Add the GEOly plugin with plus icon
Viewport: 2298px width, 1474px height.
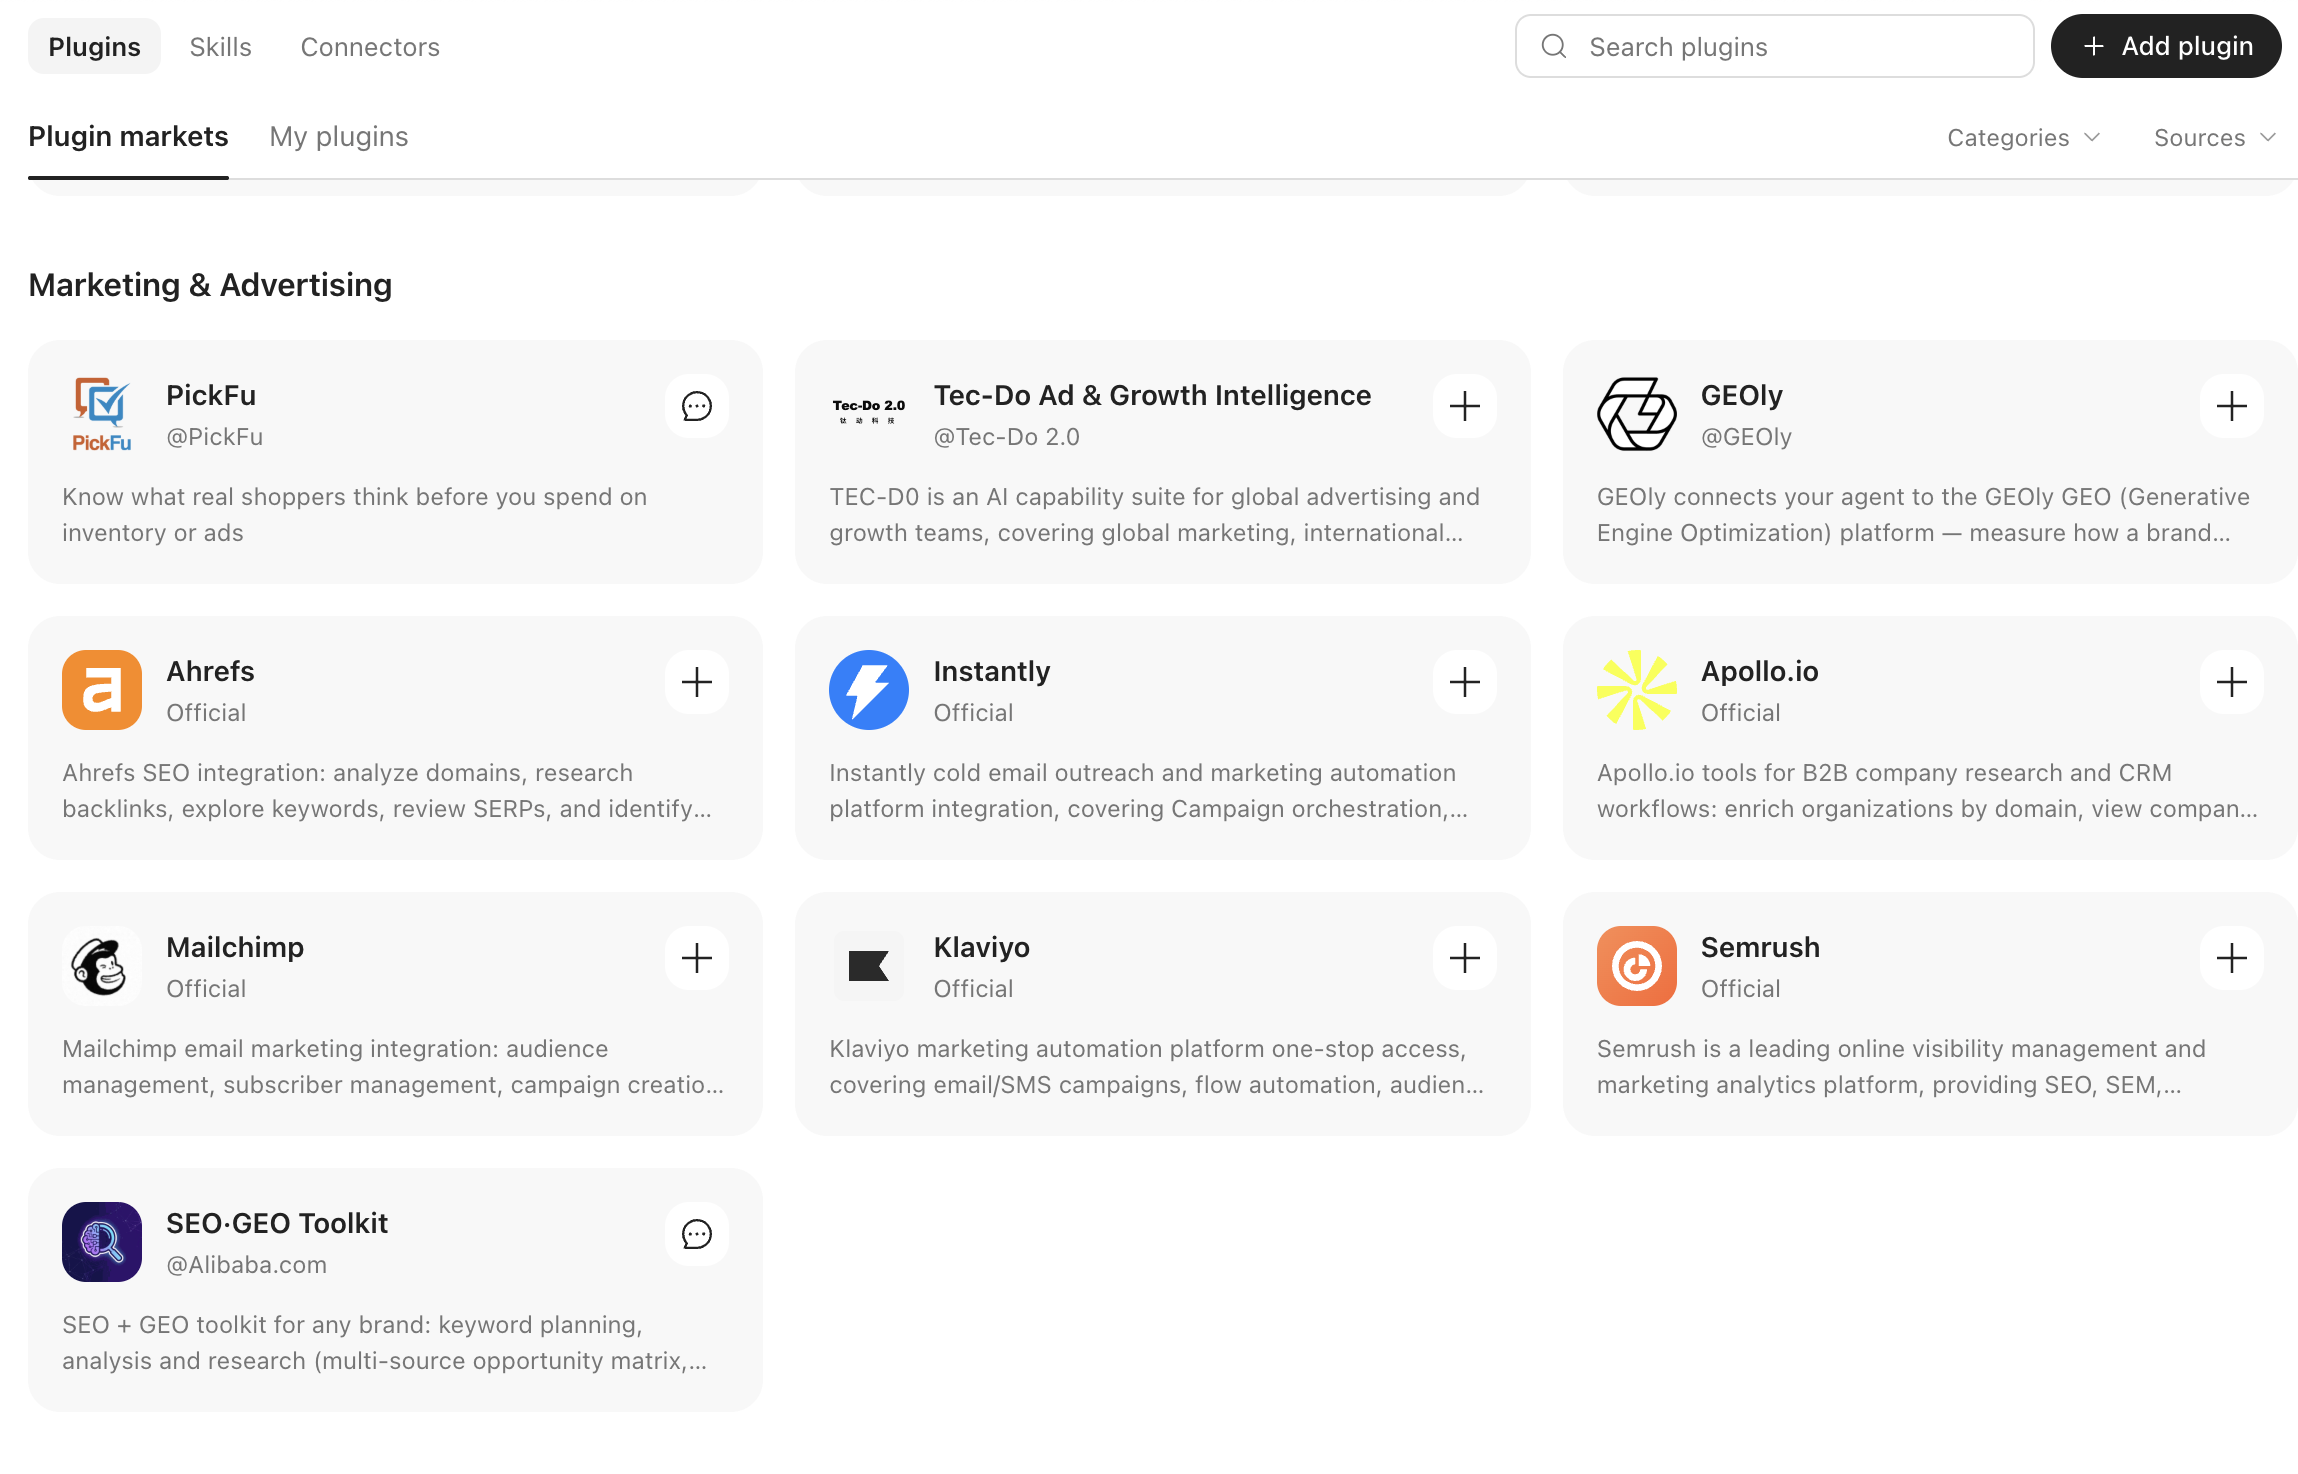2231,406
